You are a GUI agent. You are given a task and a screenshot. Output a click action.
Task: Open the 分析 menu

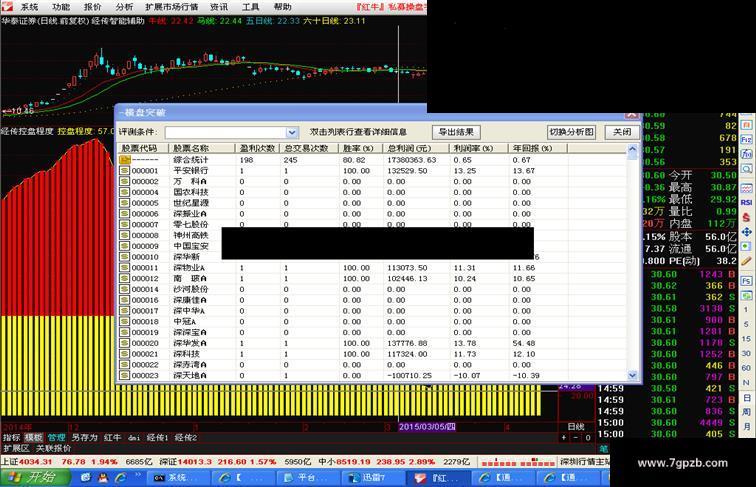124,7
